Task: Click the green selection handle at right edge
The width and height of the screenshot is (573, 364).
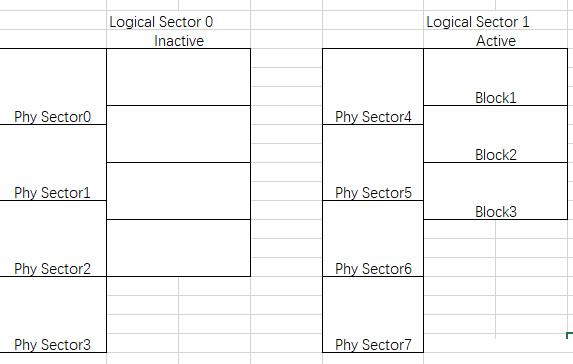Action: 569,335
